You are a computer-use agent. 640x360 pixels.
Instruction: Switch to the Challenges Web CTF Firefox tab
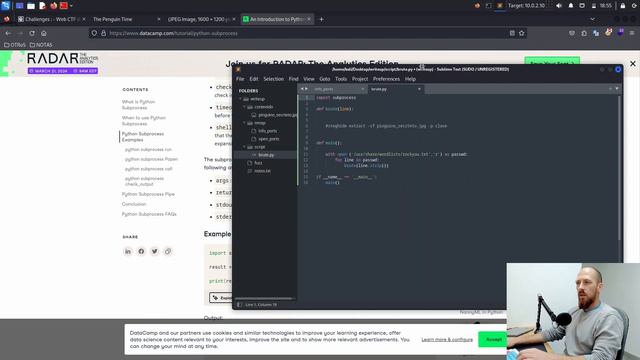[51, 19]
